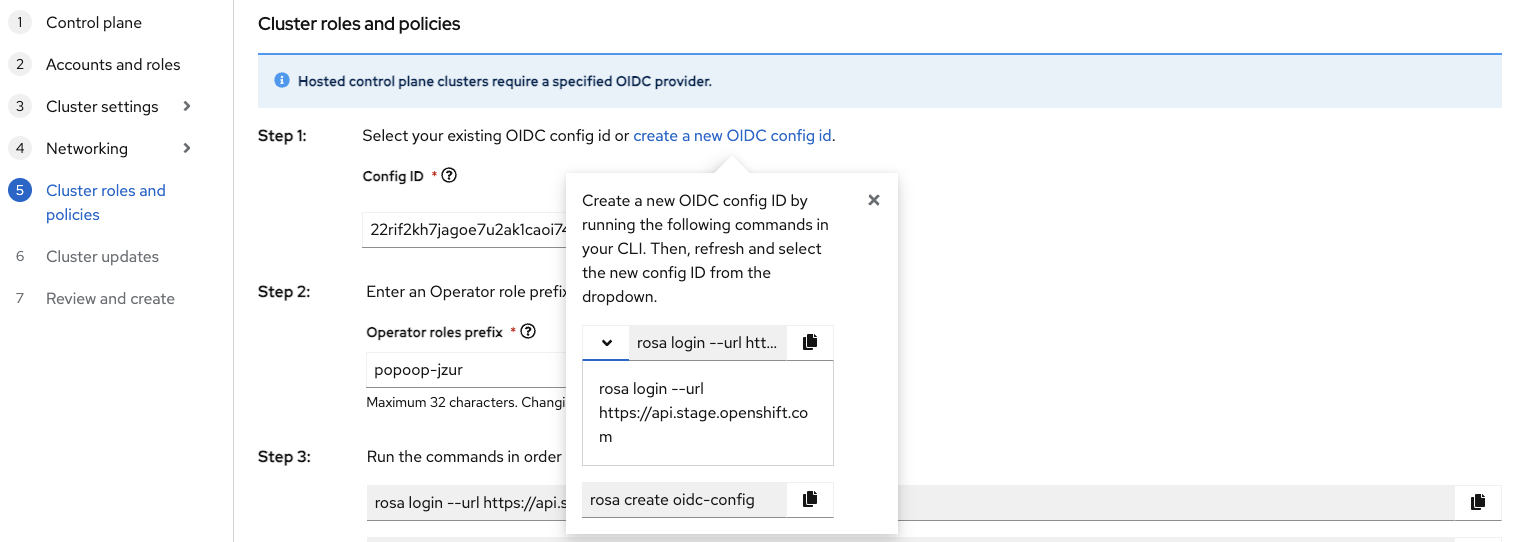Edit the Operator roles prefix field
The width and height of the screenshot is (1522, 542).
pyautogui.click(x=466, y=369)
